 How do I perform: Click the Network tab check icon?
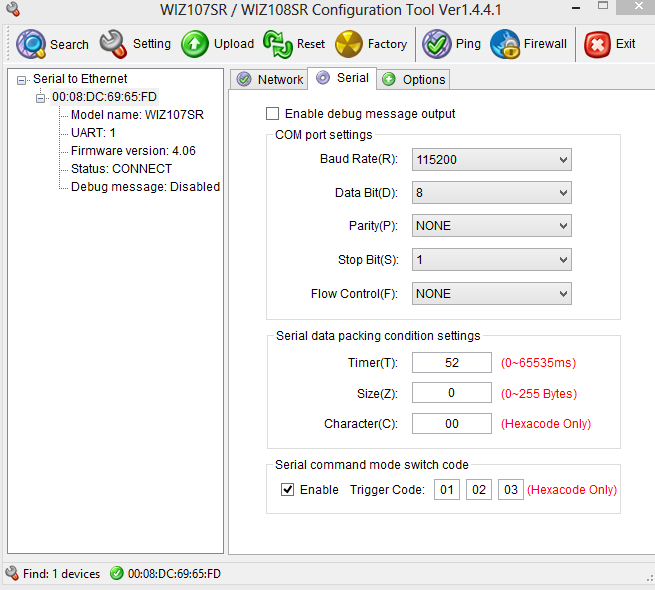pyautogui.click(x=244, y=79)
